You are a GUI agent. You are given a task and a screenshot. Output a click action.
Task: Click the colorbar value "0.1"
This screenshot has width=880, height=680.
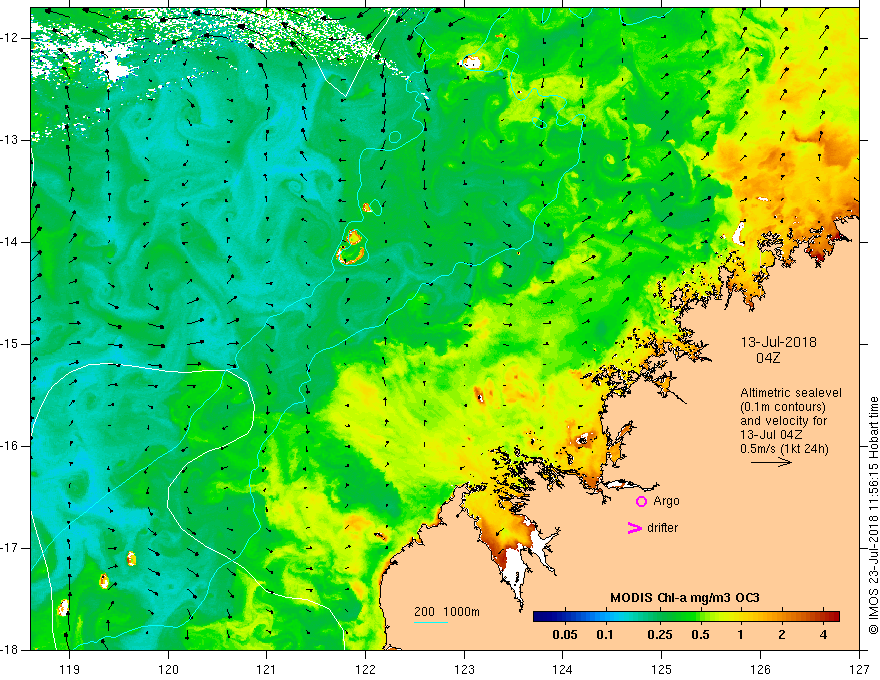[604, 635]
